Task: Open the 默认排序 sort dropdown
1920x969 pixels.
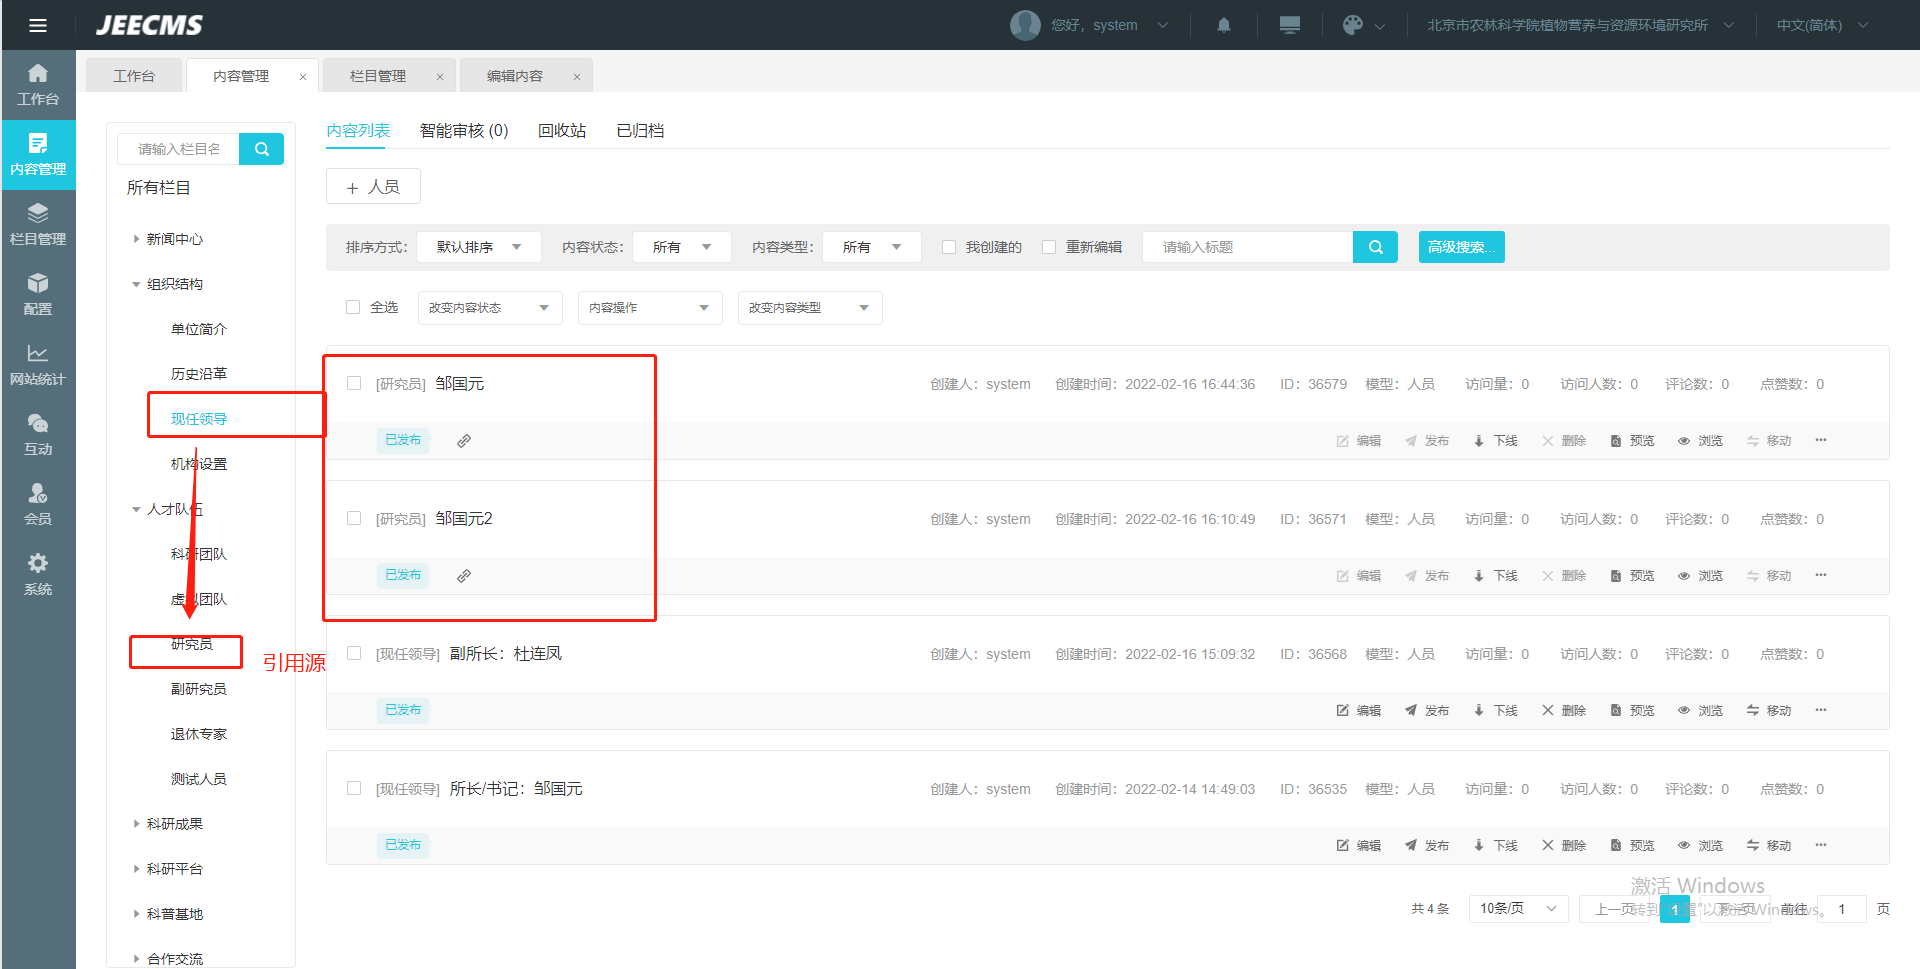Action: (478, 247)
